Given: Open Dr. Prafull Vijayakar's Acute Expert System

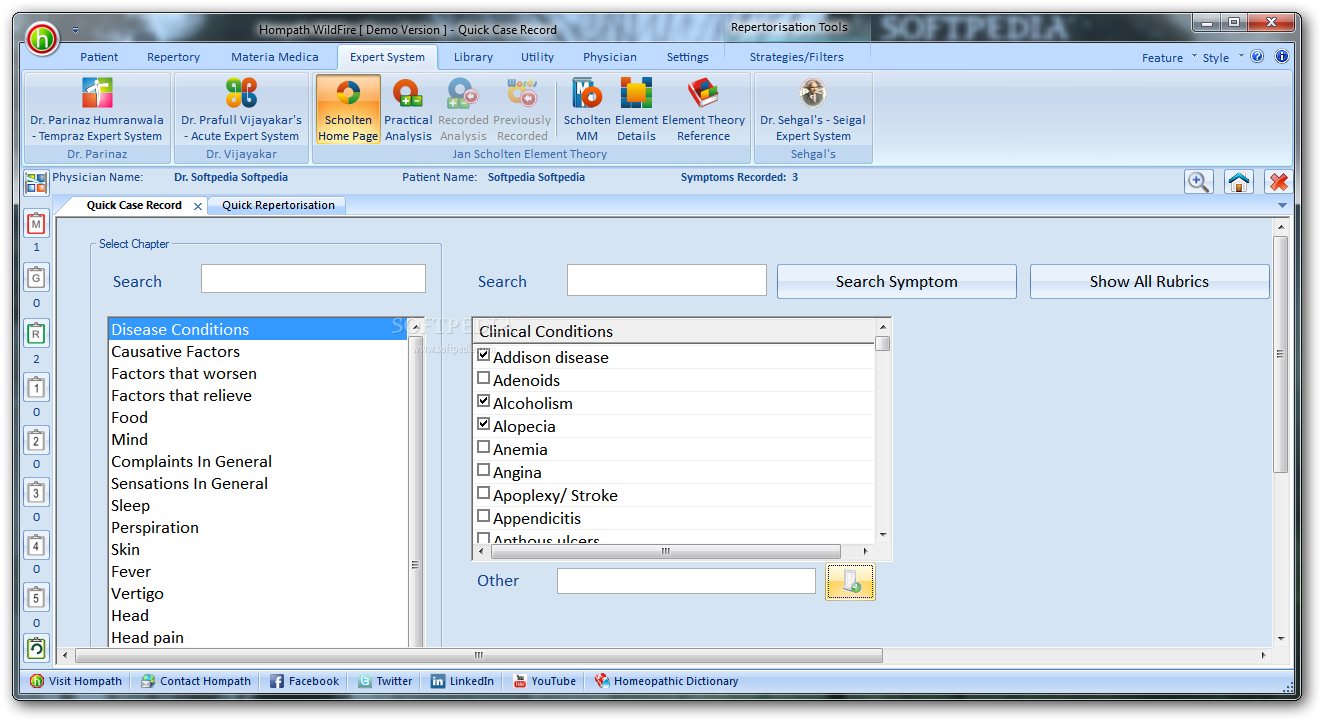Looking at the screenshot, I should [241, 110].
